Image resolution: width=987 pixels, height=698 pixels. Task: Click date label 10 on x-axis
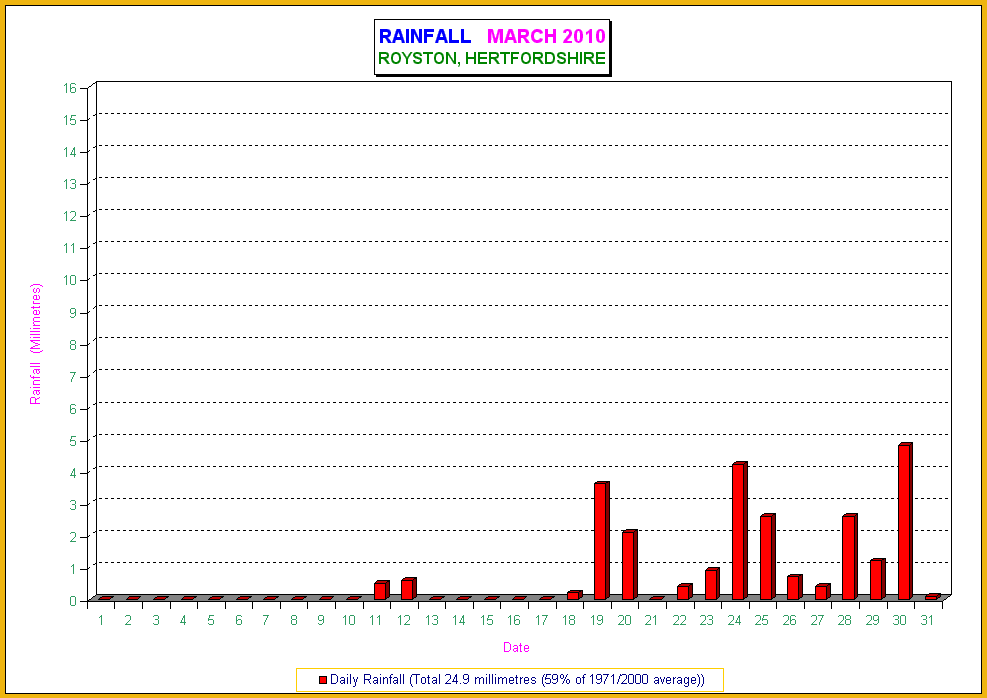coord(349,621)
